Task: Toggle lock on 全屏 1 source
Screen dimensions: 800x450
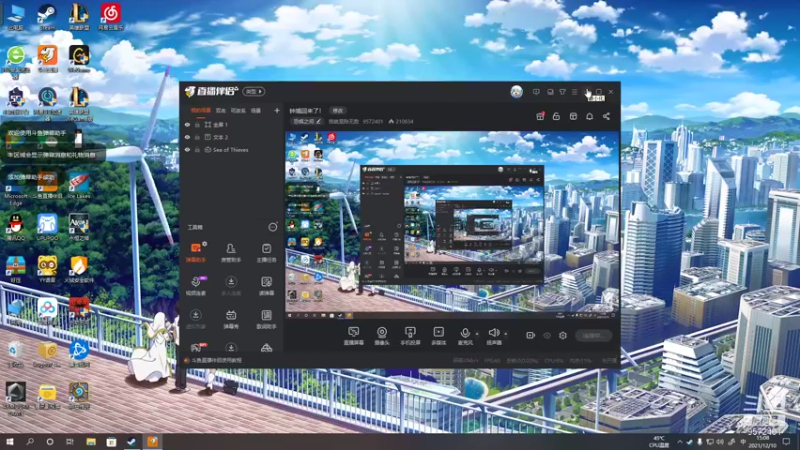Action: point(197,124)
